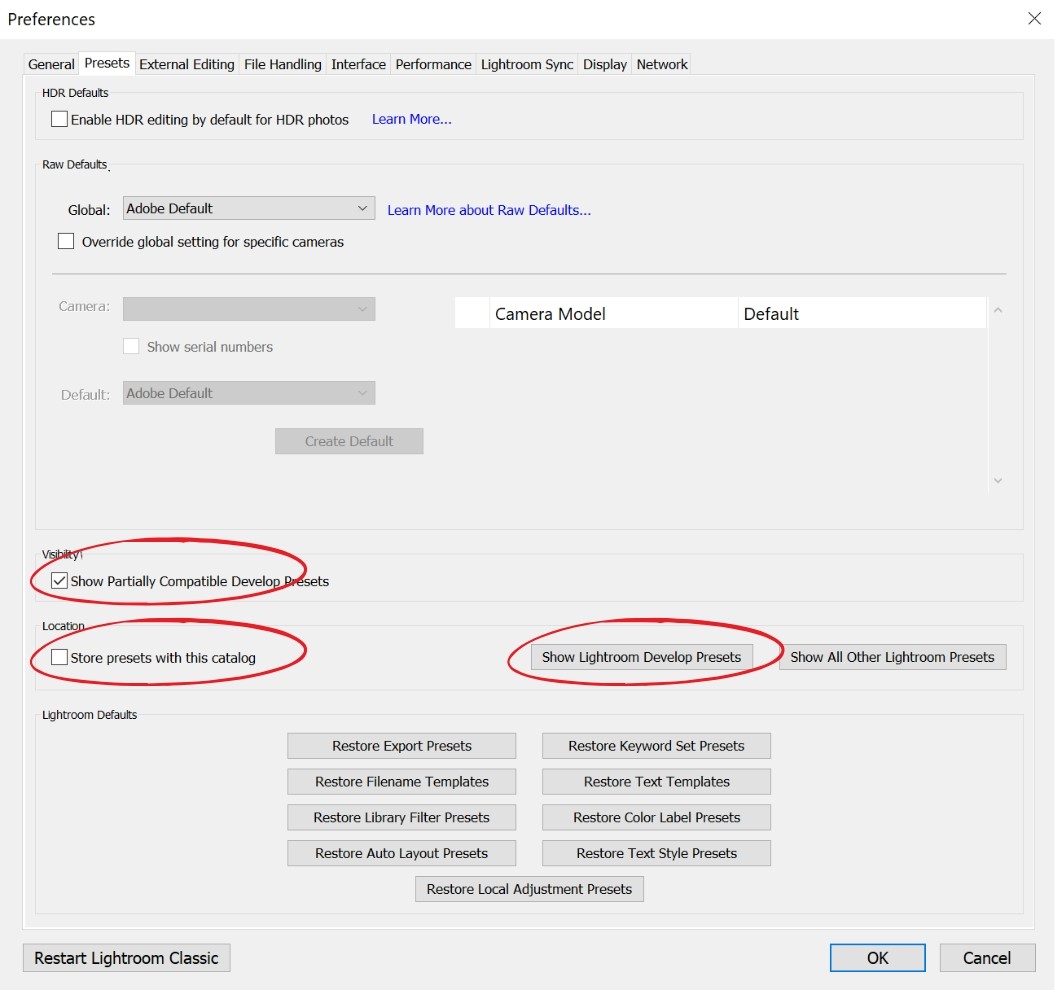Uncheck Show Partially Compatible Develop Presets
The height and width of the screenshot is (990, 1055).
59,581
